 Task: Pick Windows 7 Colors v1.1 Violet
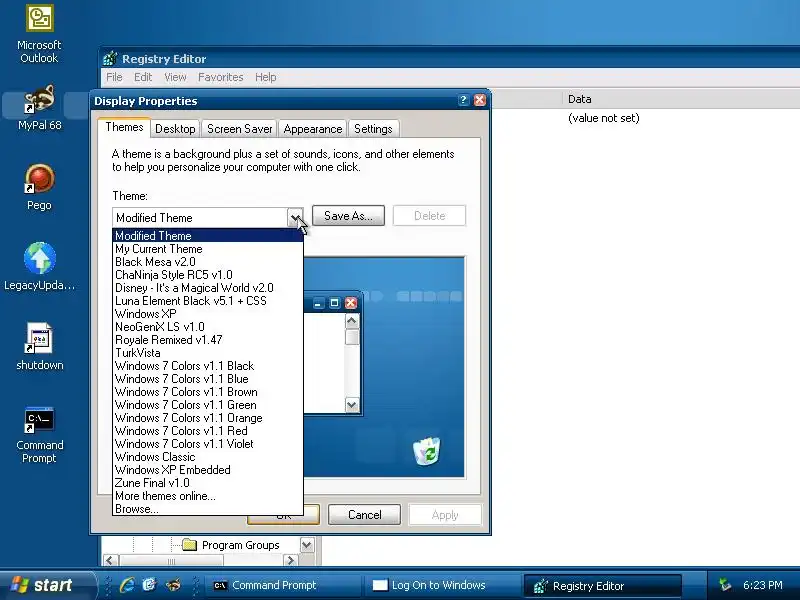(208, 444)
